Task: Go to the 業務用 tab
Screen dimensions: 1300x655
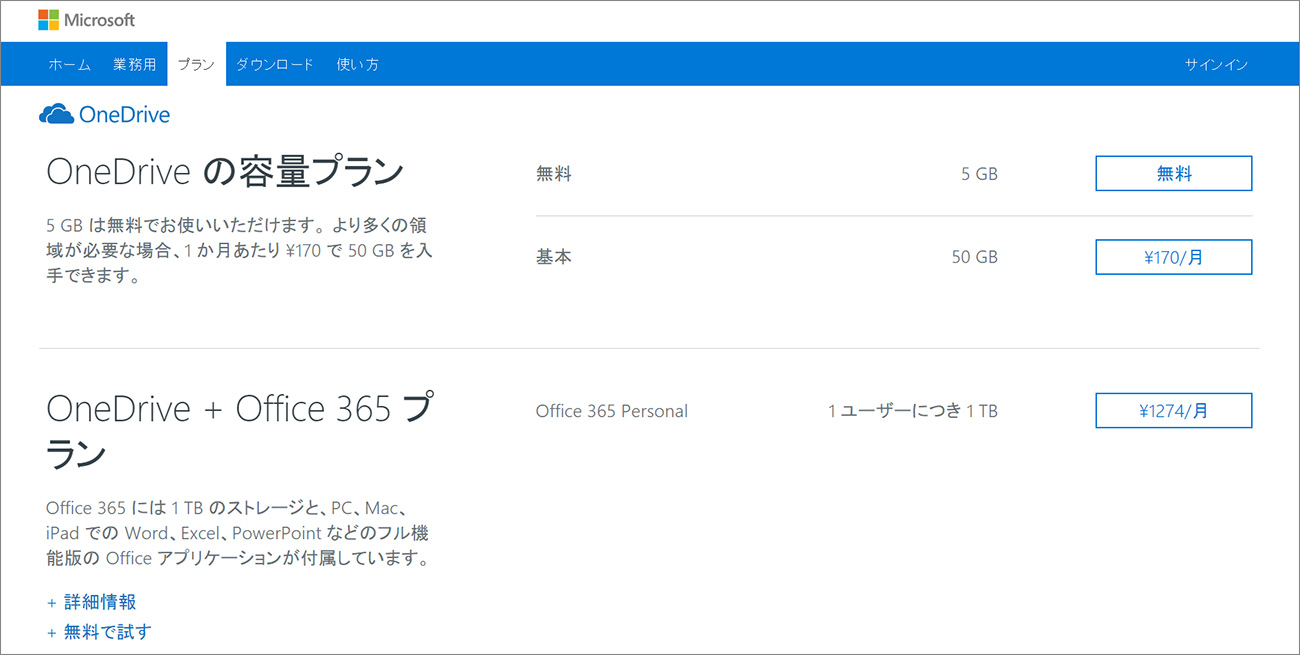Action: (135, 64)
